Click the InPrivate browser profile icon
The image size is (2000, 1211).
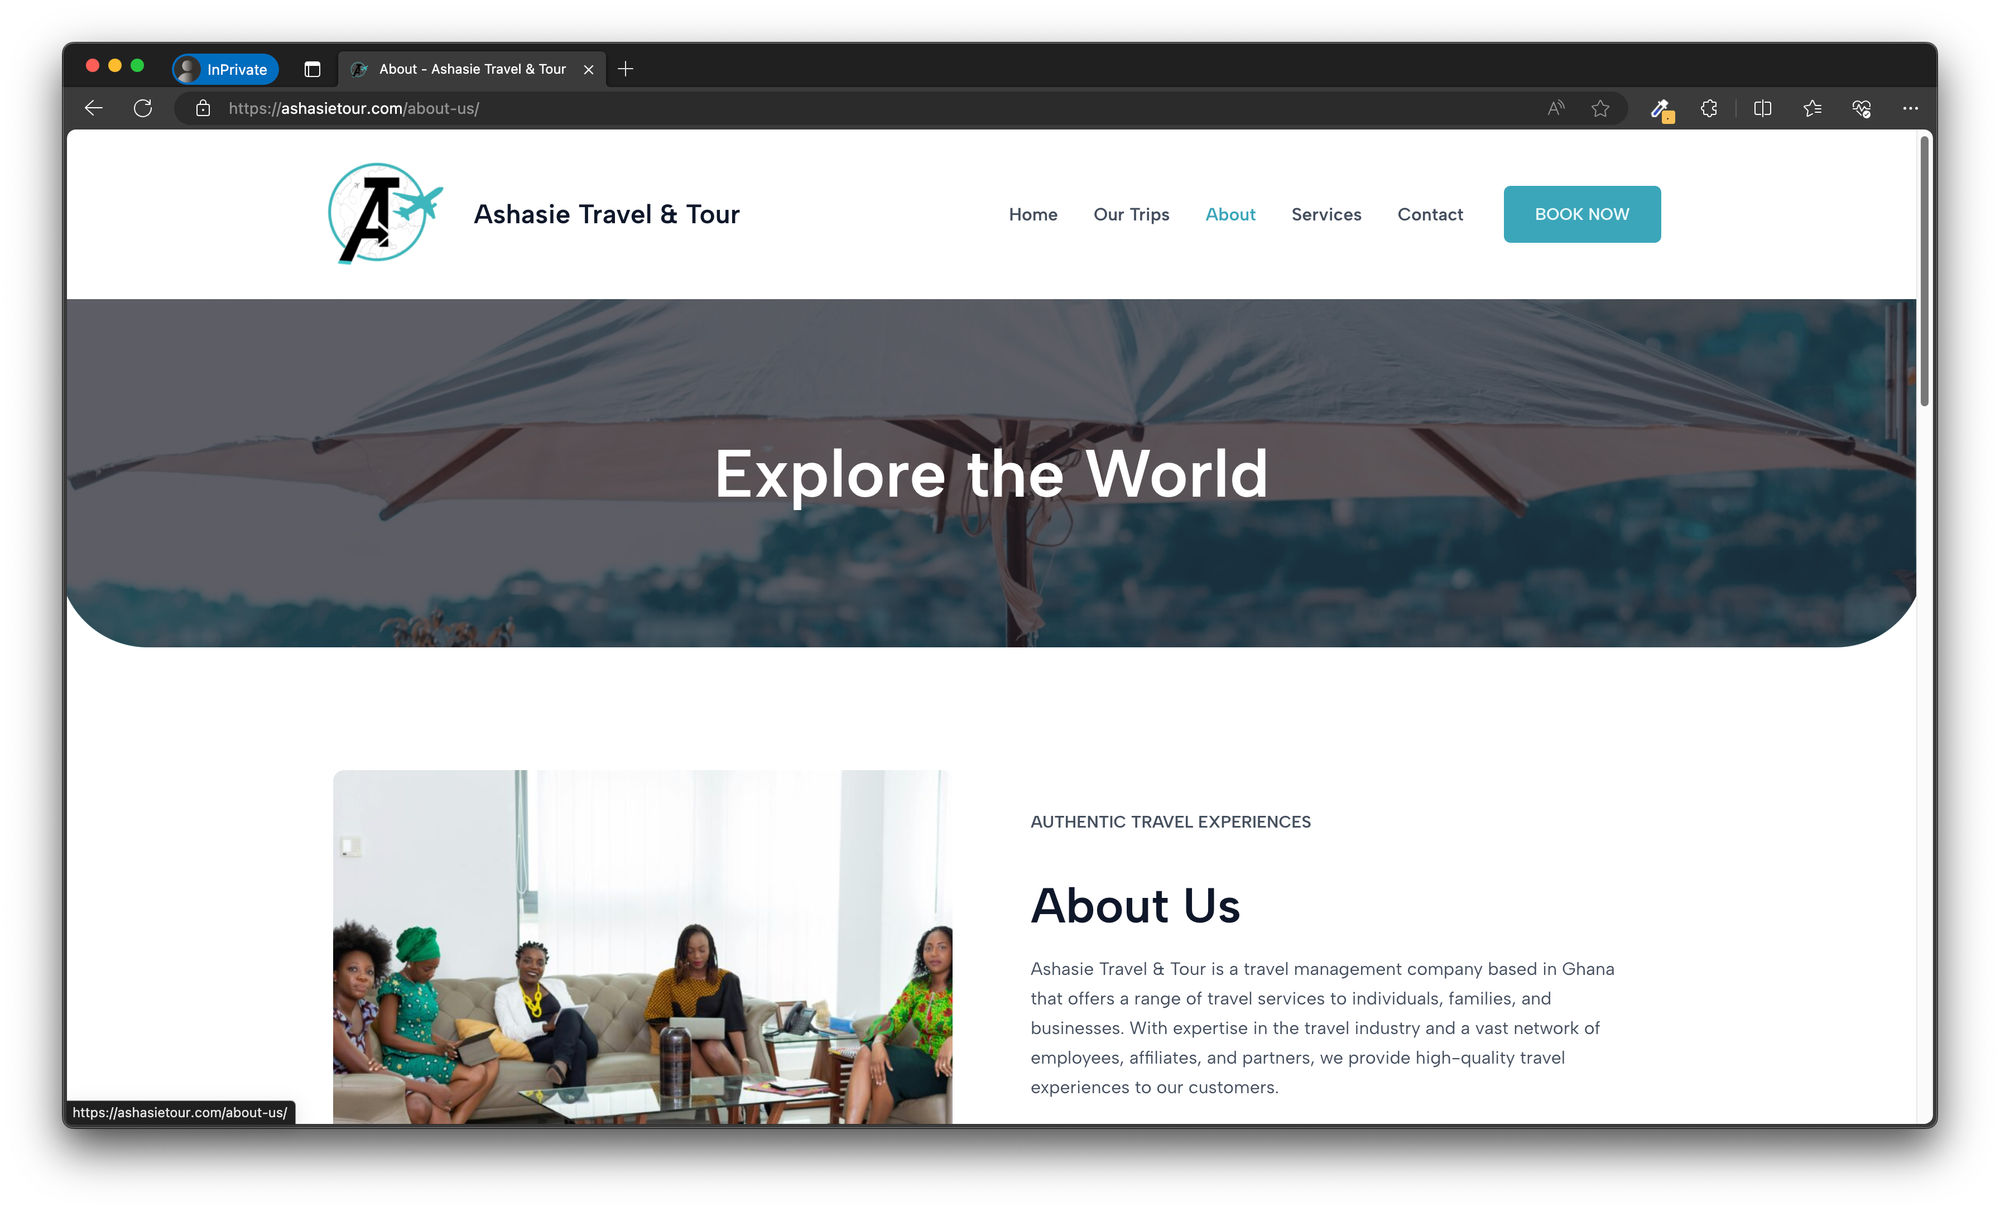[186, 69]
